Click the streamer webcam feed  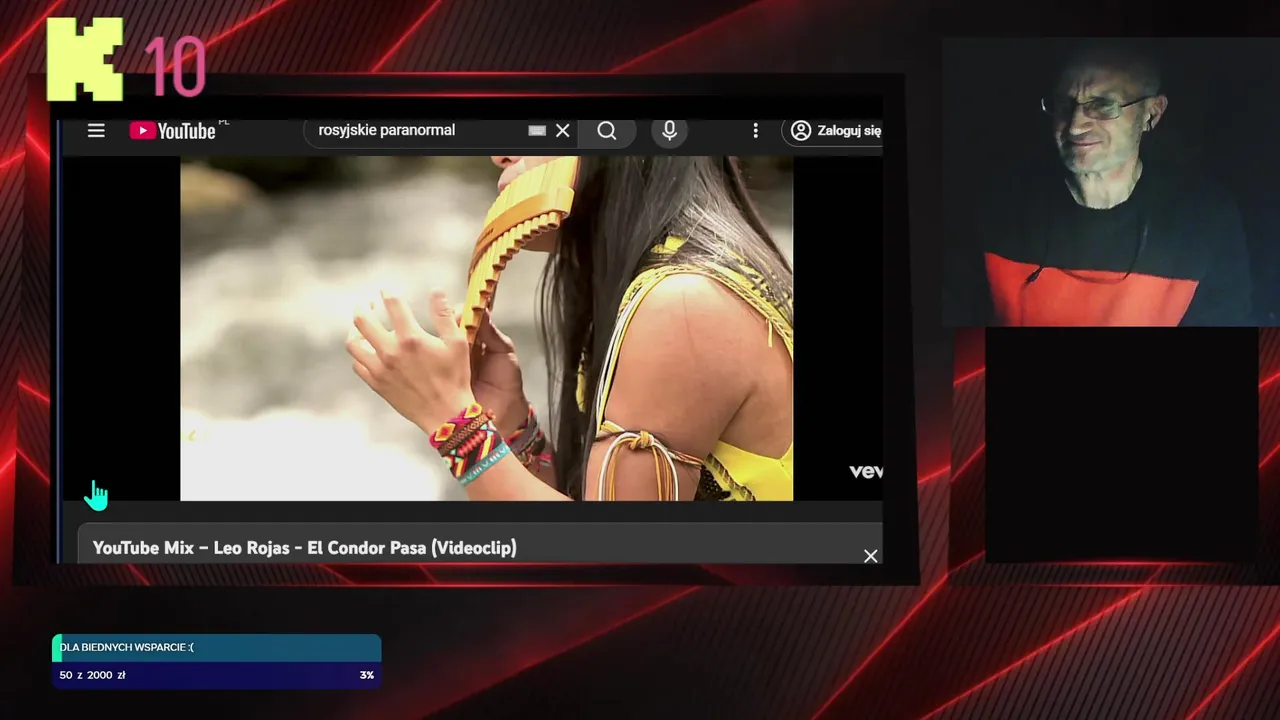click(x=1111, y=183)
